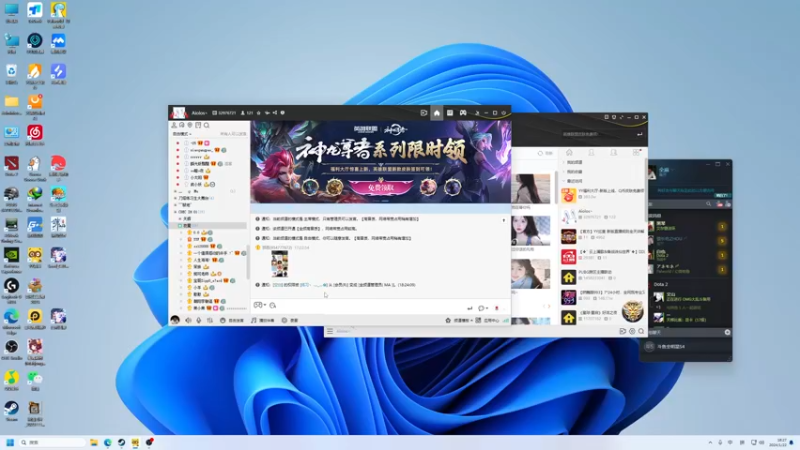Show hidden tray icons chevron in taskbar
Viewport: 800px width, 450px height.
click(710, 442)
